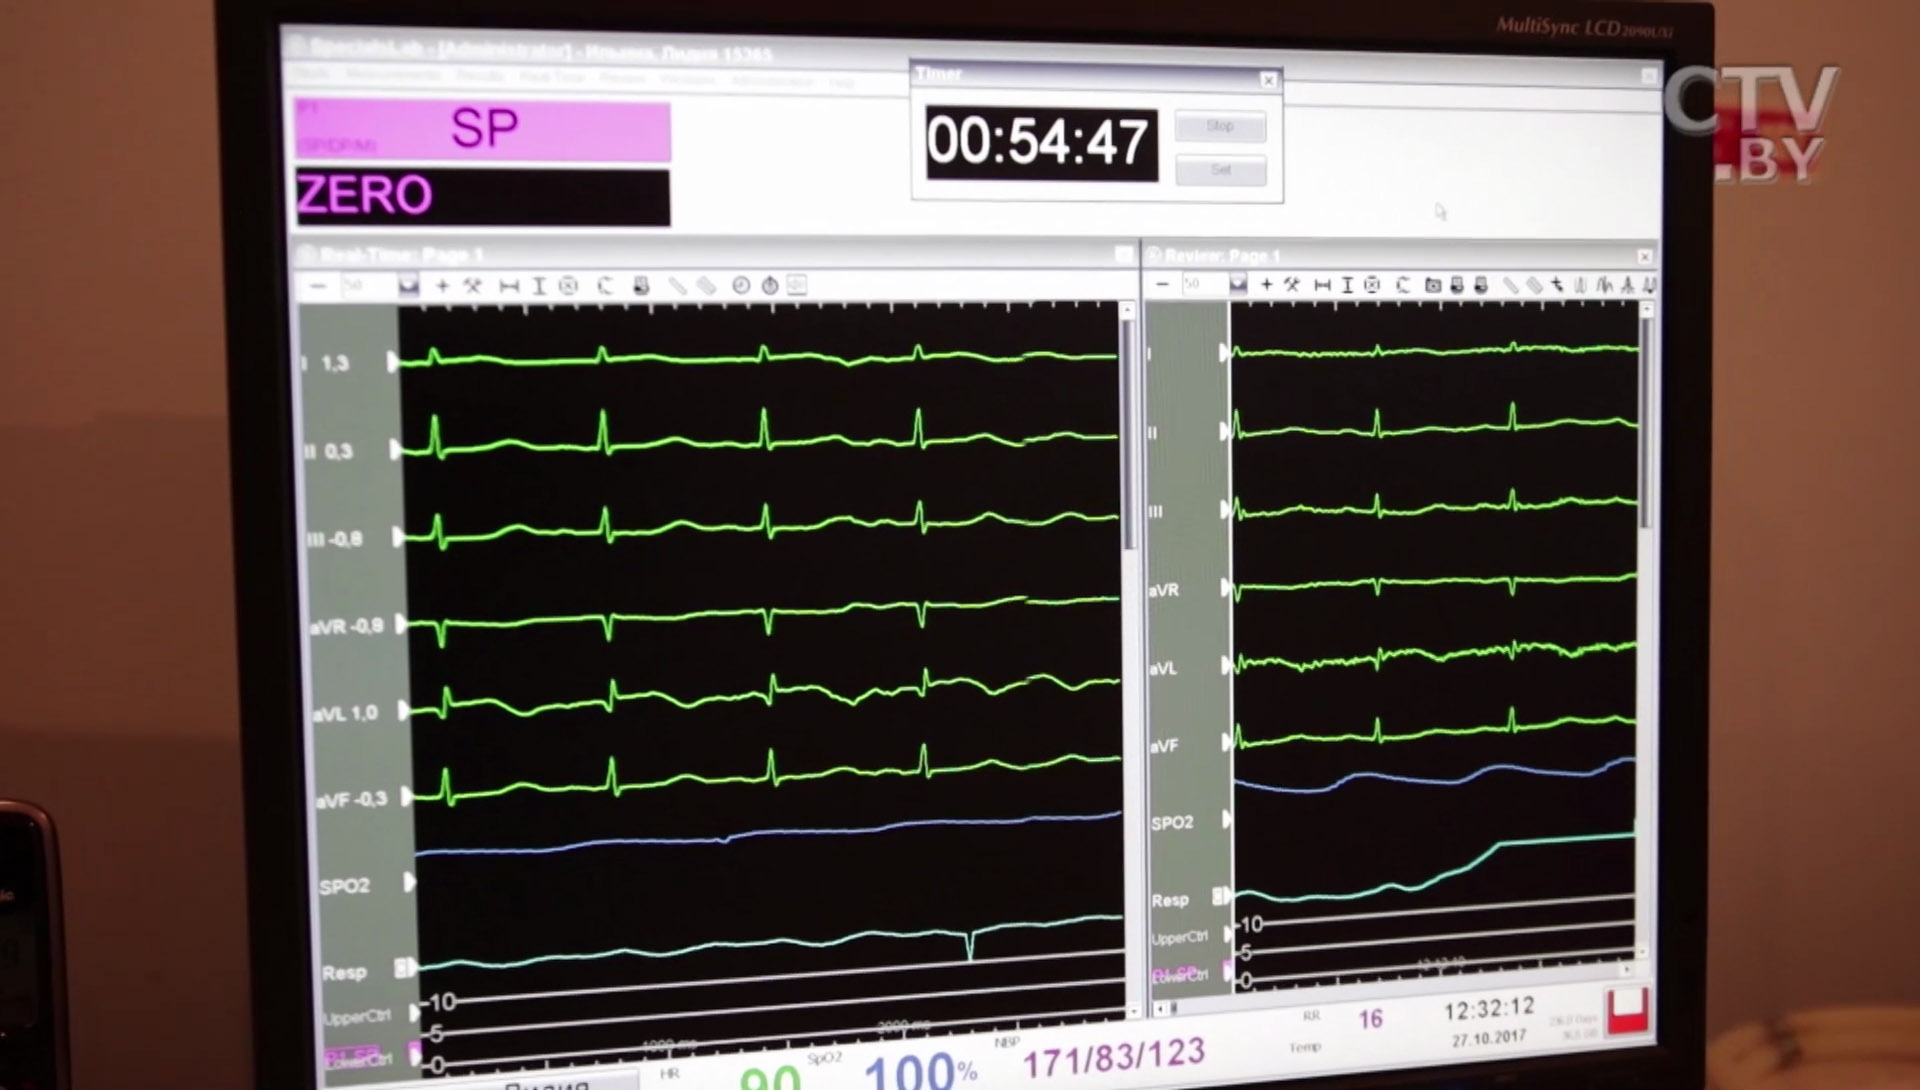Click circled-X icon in Review toolbar
The width and height of the screenshot is (1920, 1090).
pyautogui.click(x=1372, y=285)
